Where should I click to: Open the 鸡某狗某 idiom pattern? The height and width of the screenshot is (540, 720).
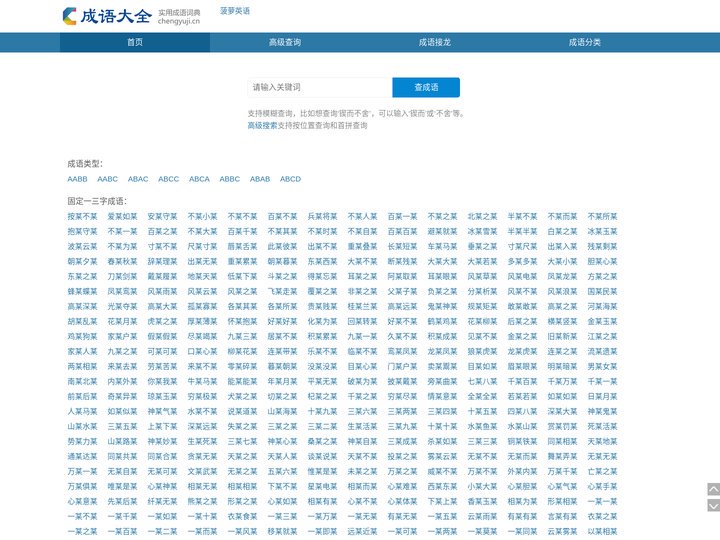82,337
